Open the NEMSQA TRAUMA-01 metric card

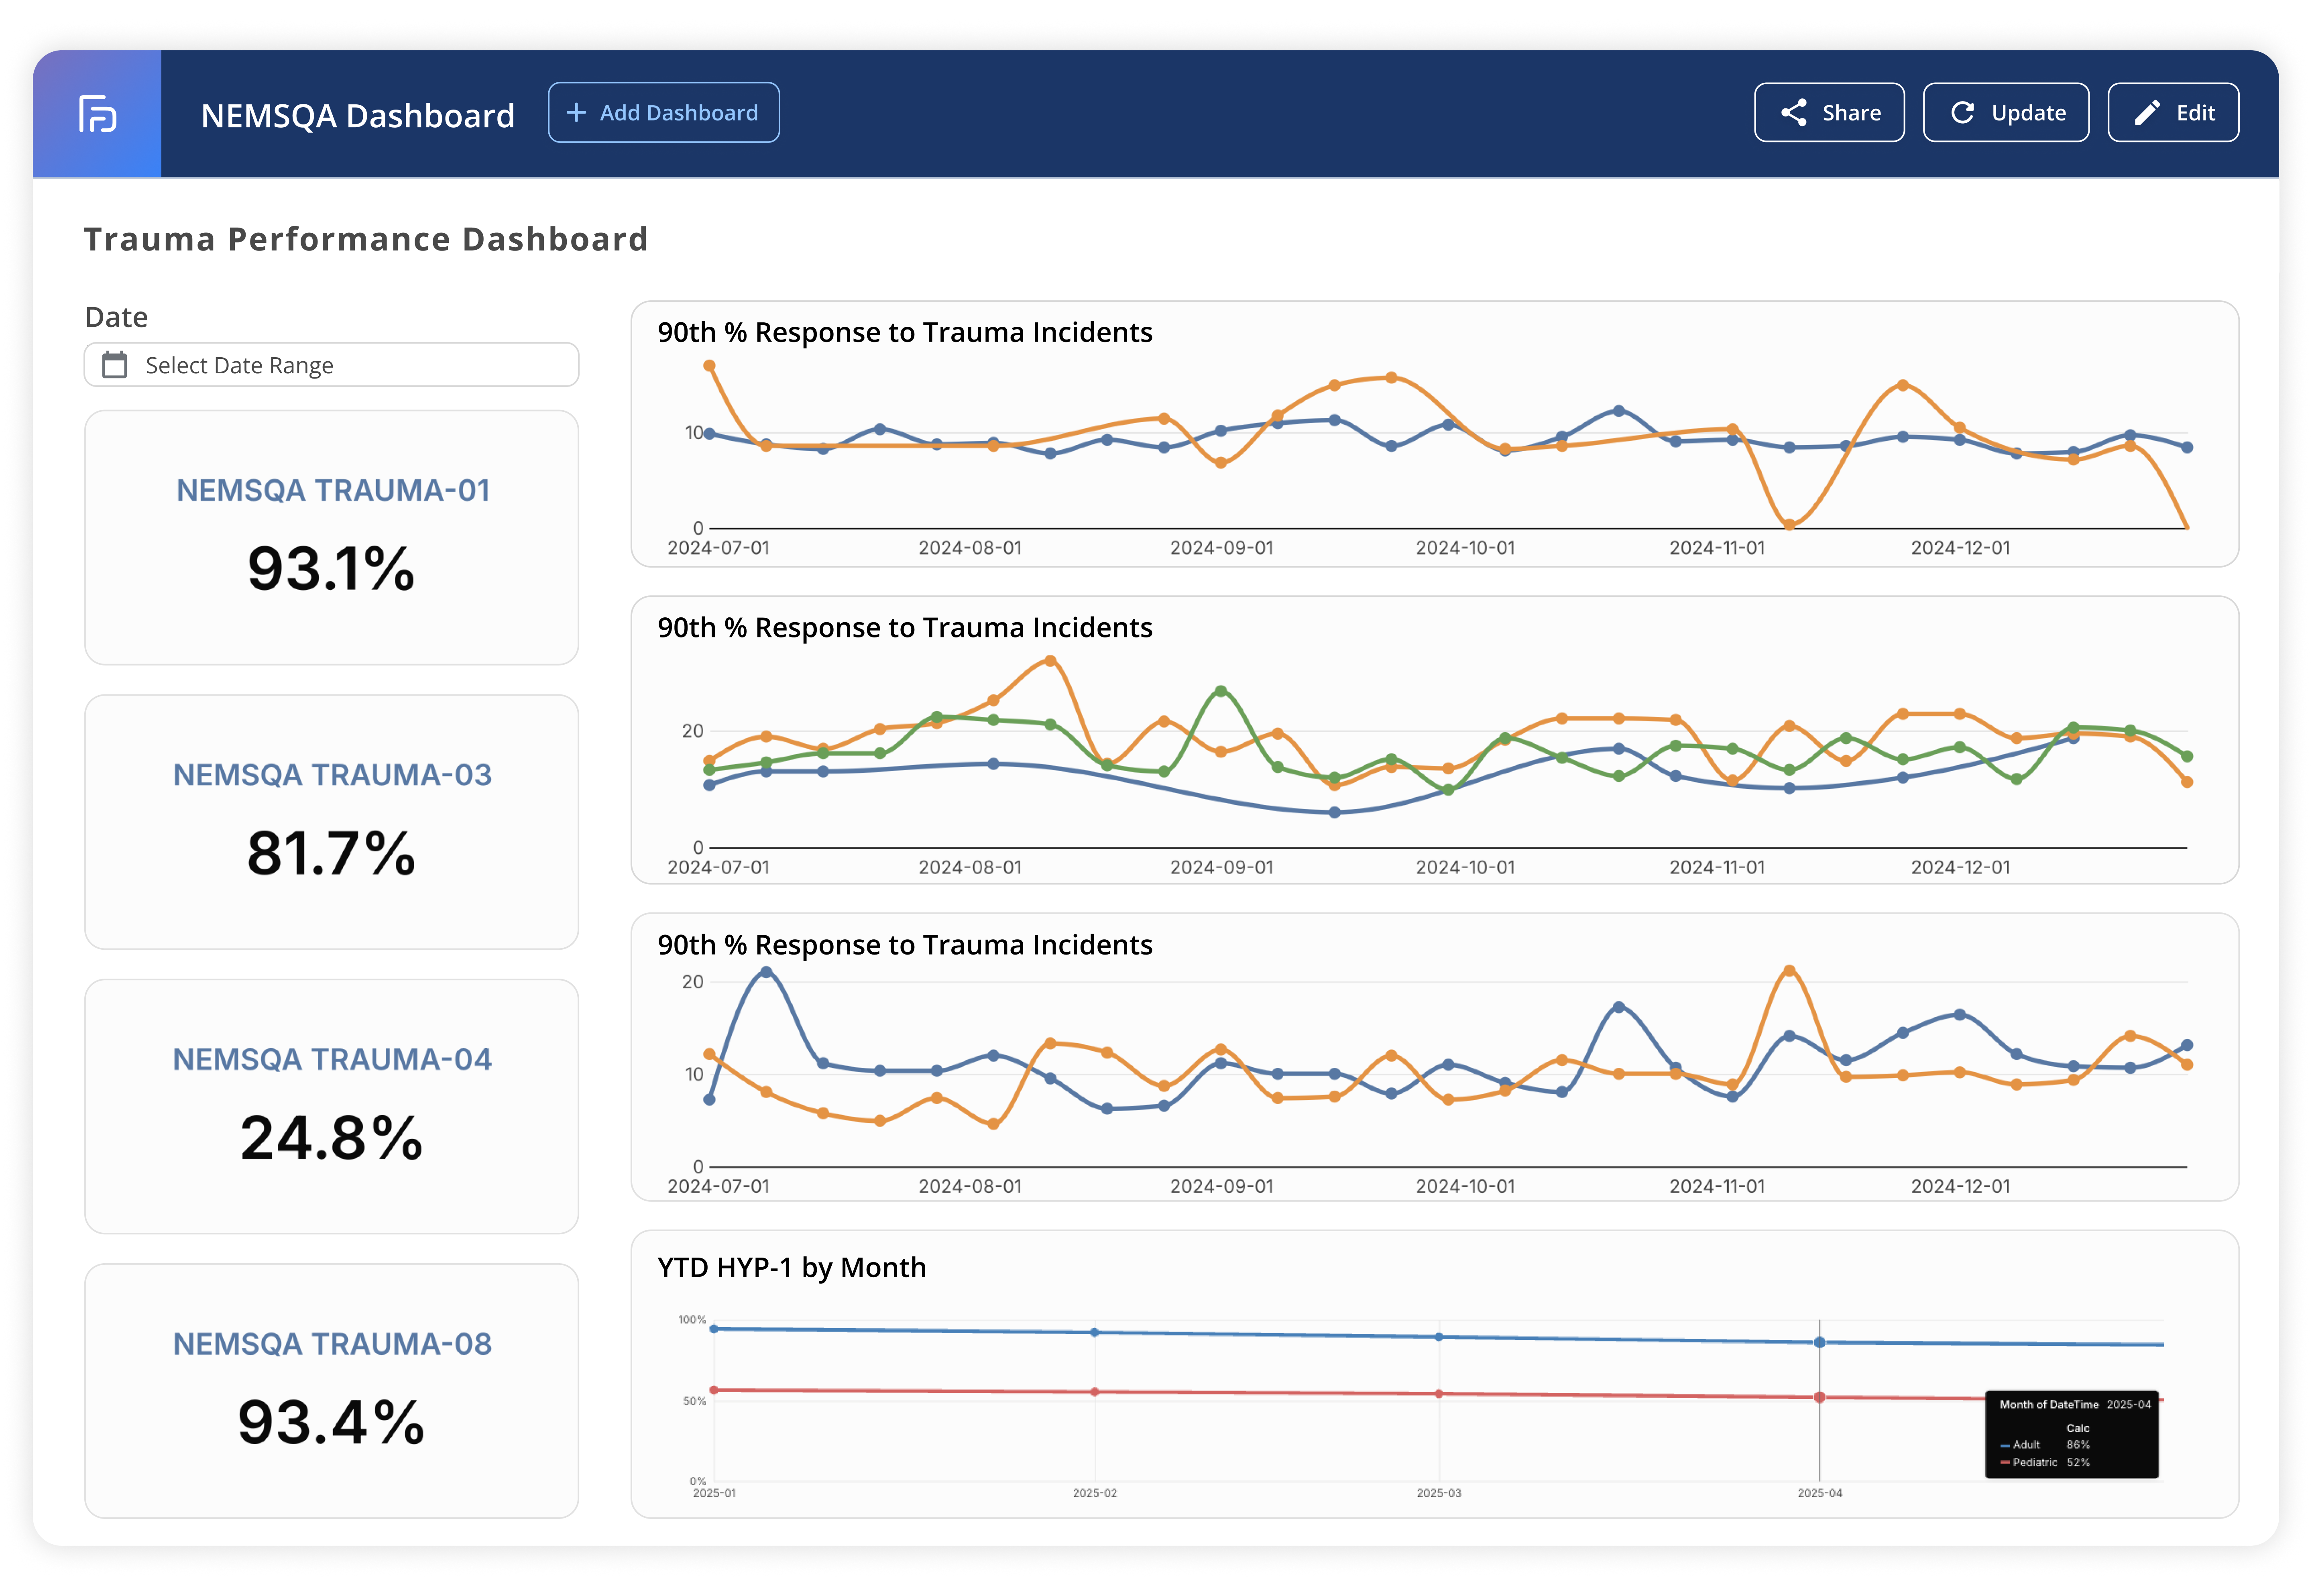click(331, 537)
